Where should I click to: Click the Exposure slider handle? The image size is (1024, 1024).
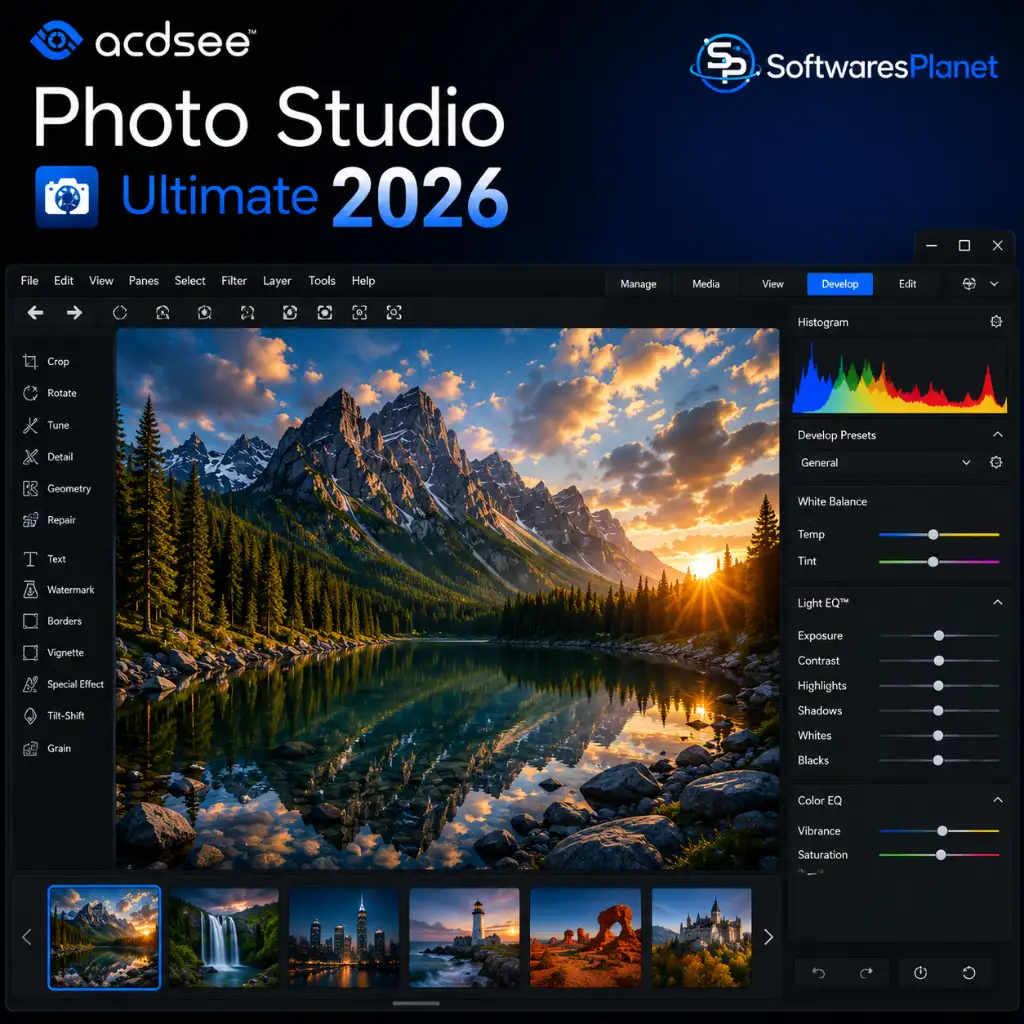[x=938, y=635]
